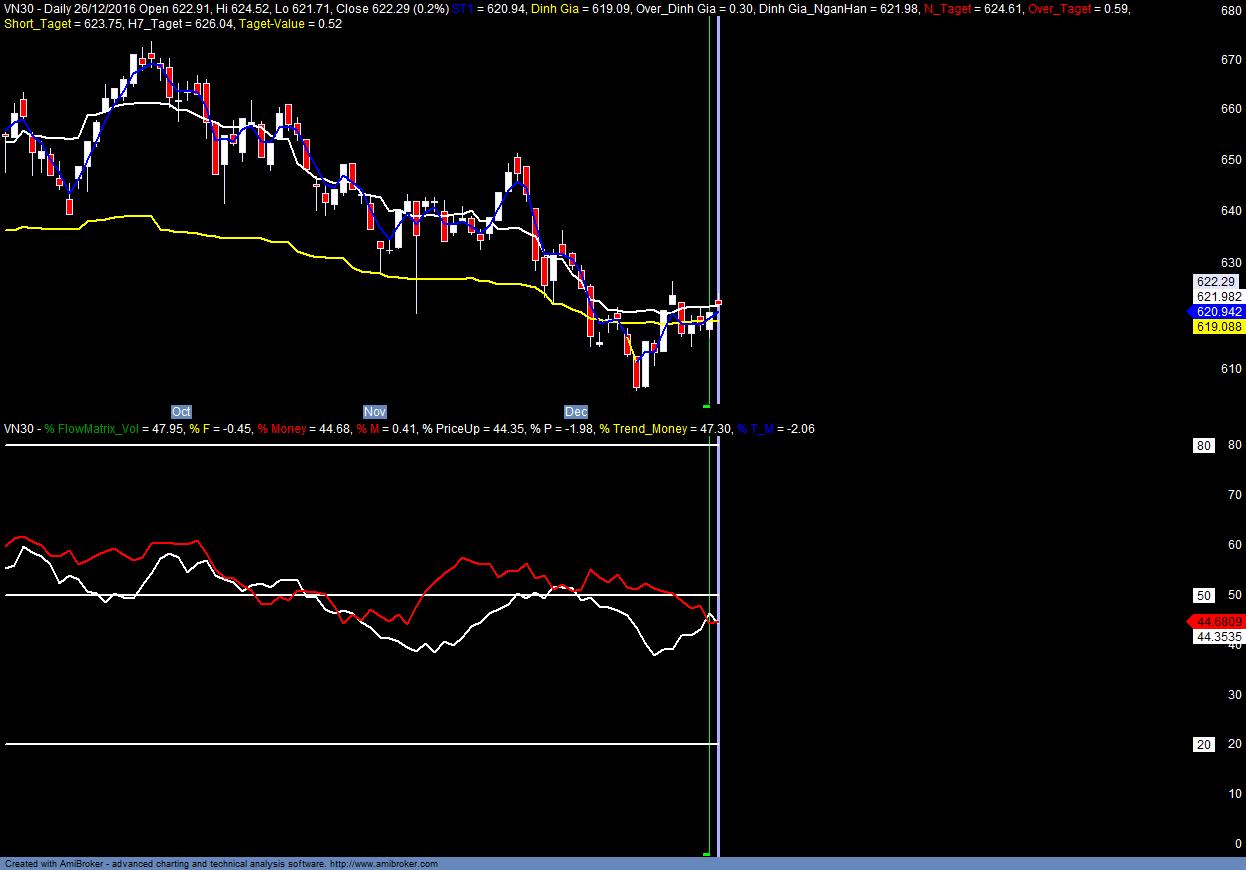Select the Short_Taget label in chart header

(36, 24)
